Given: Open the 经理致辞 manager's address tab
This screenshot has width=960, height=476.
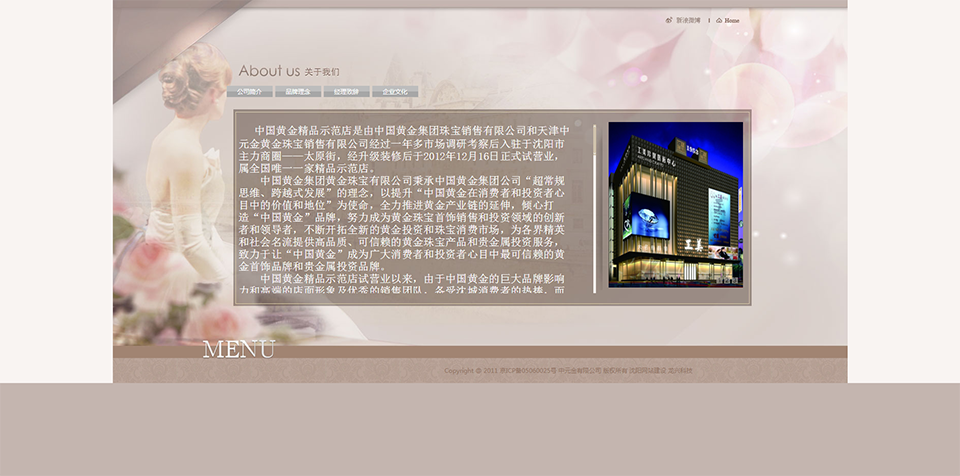Looking at the screenshot, I should tap(347, 92).
